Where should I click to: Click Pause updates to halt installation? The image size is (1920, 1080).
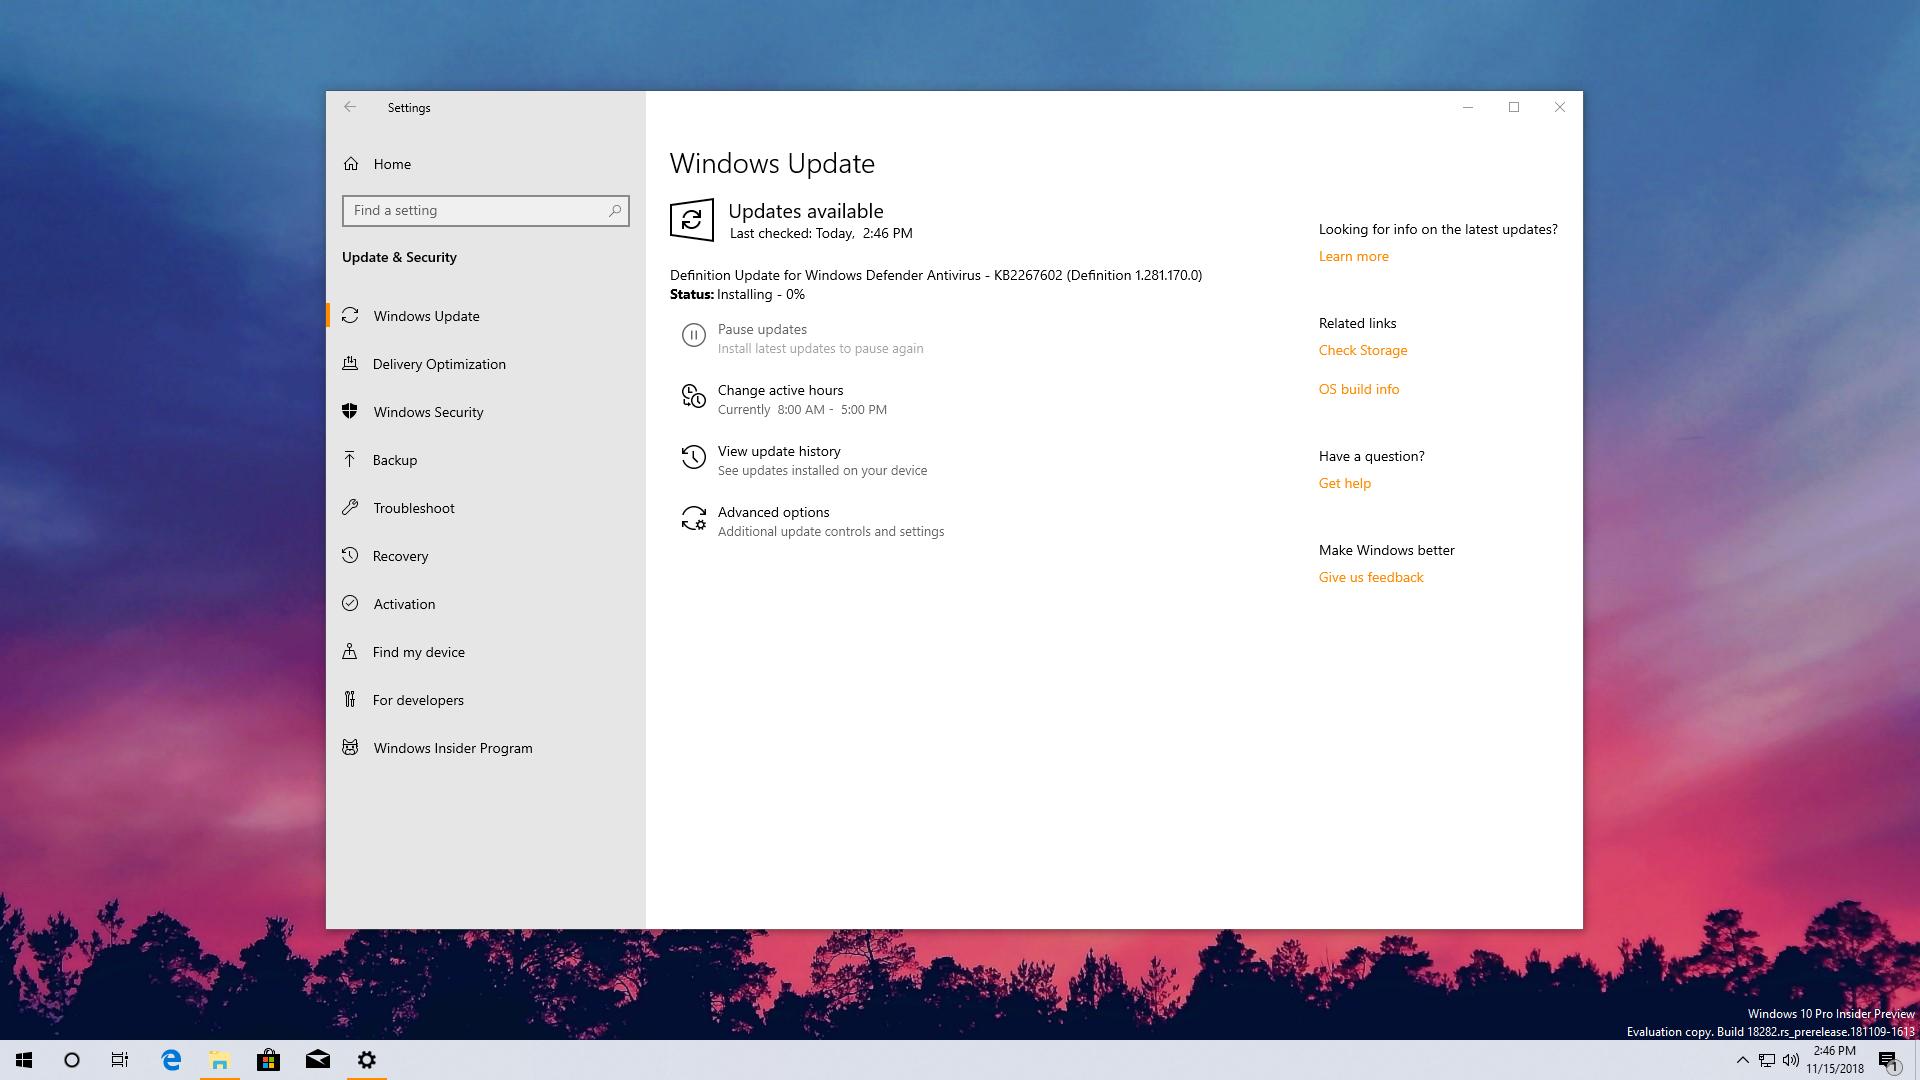pos(762,328)
